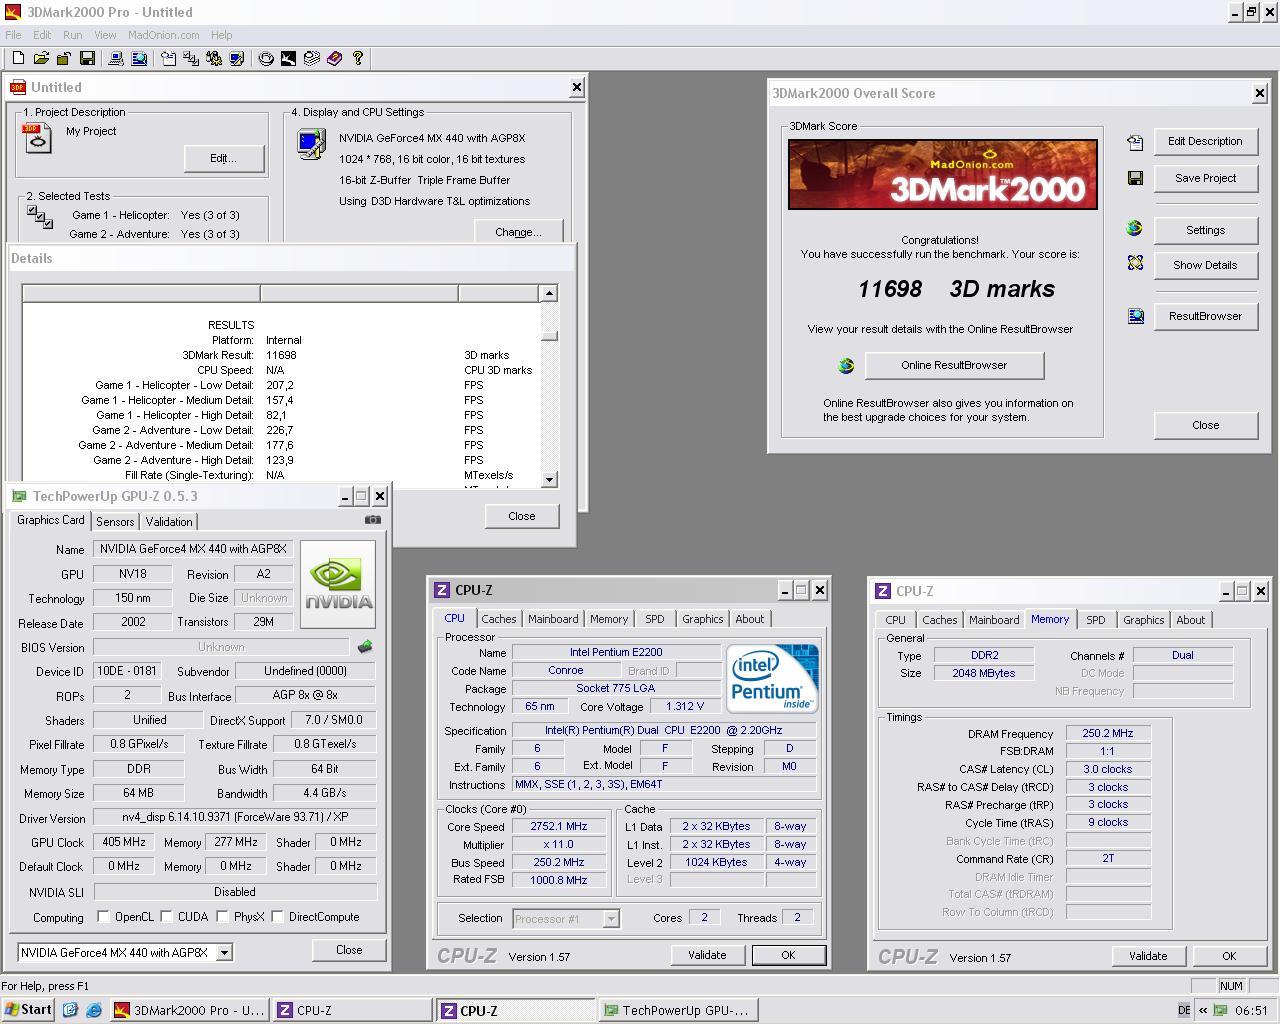Click the Show Details button
The image size is (1280, 1024).
pos(1205,265)
